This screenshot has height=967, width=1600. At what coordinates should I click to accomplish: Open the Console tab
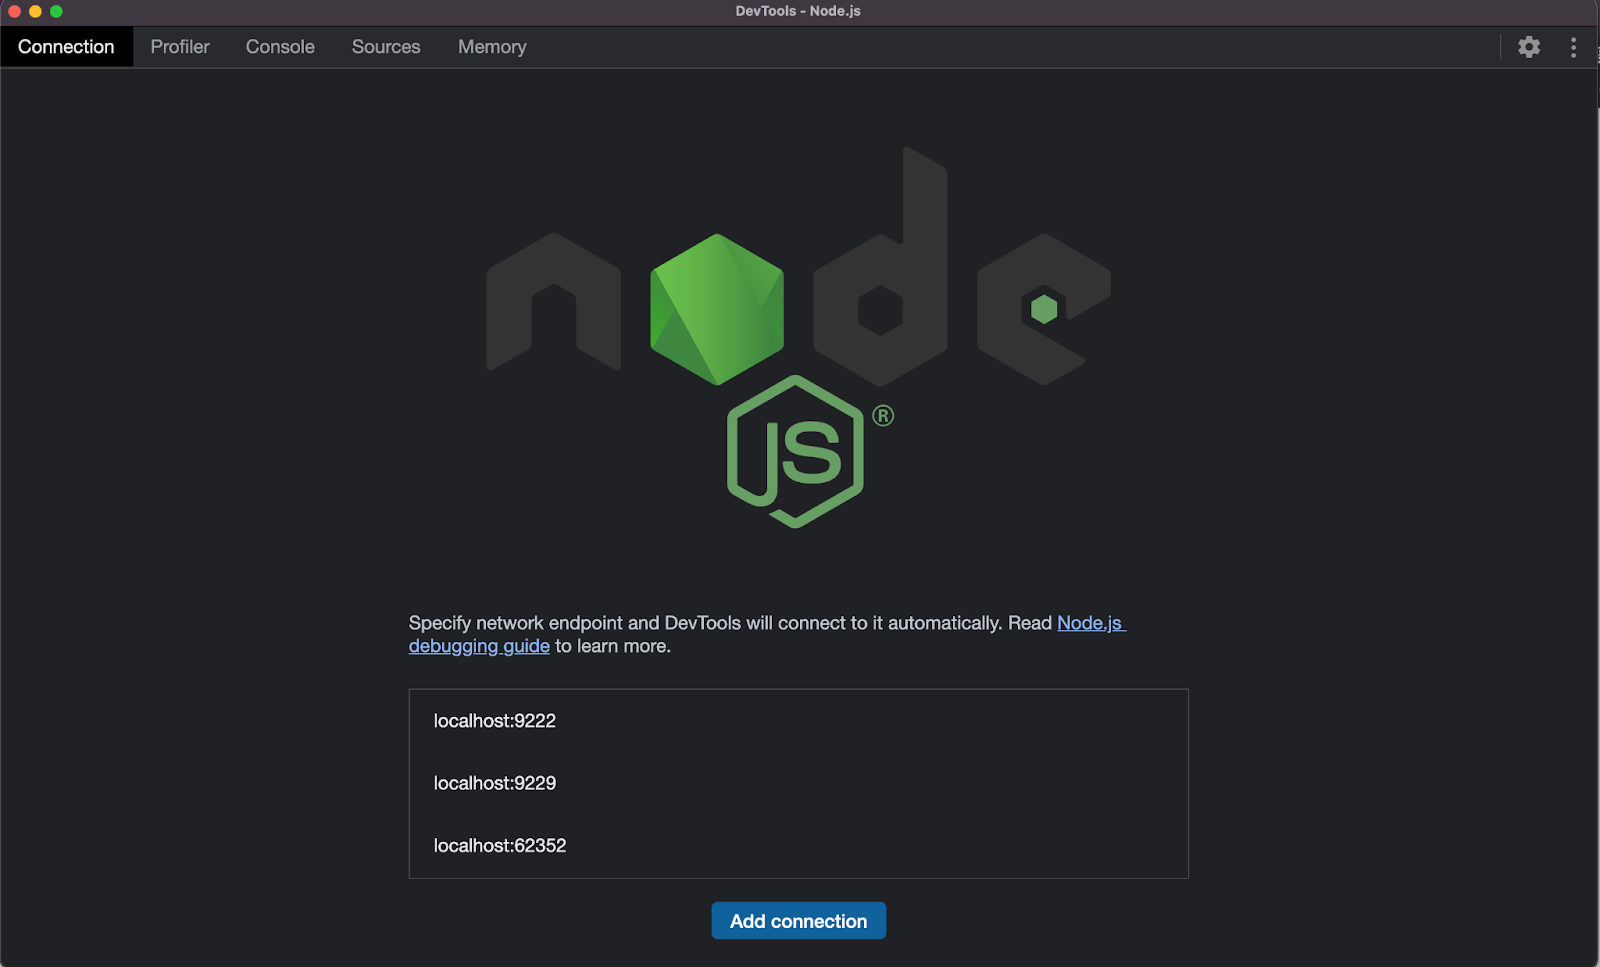click(280, 47)
